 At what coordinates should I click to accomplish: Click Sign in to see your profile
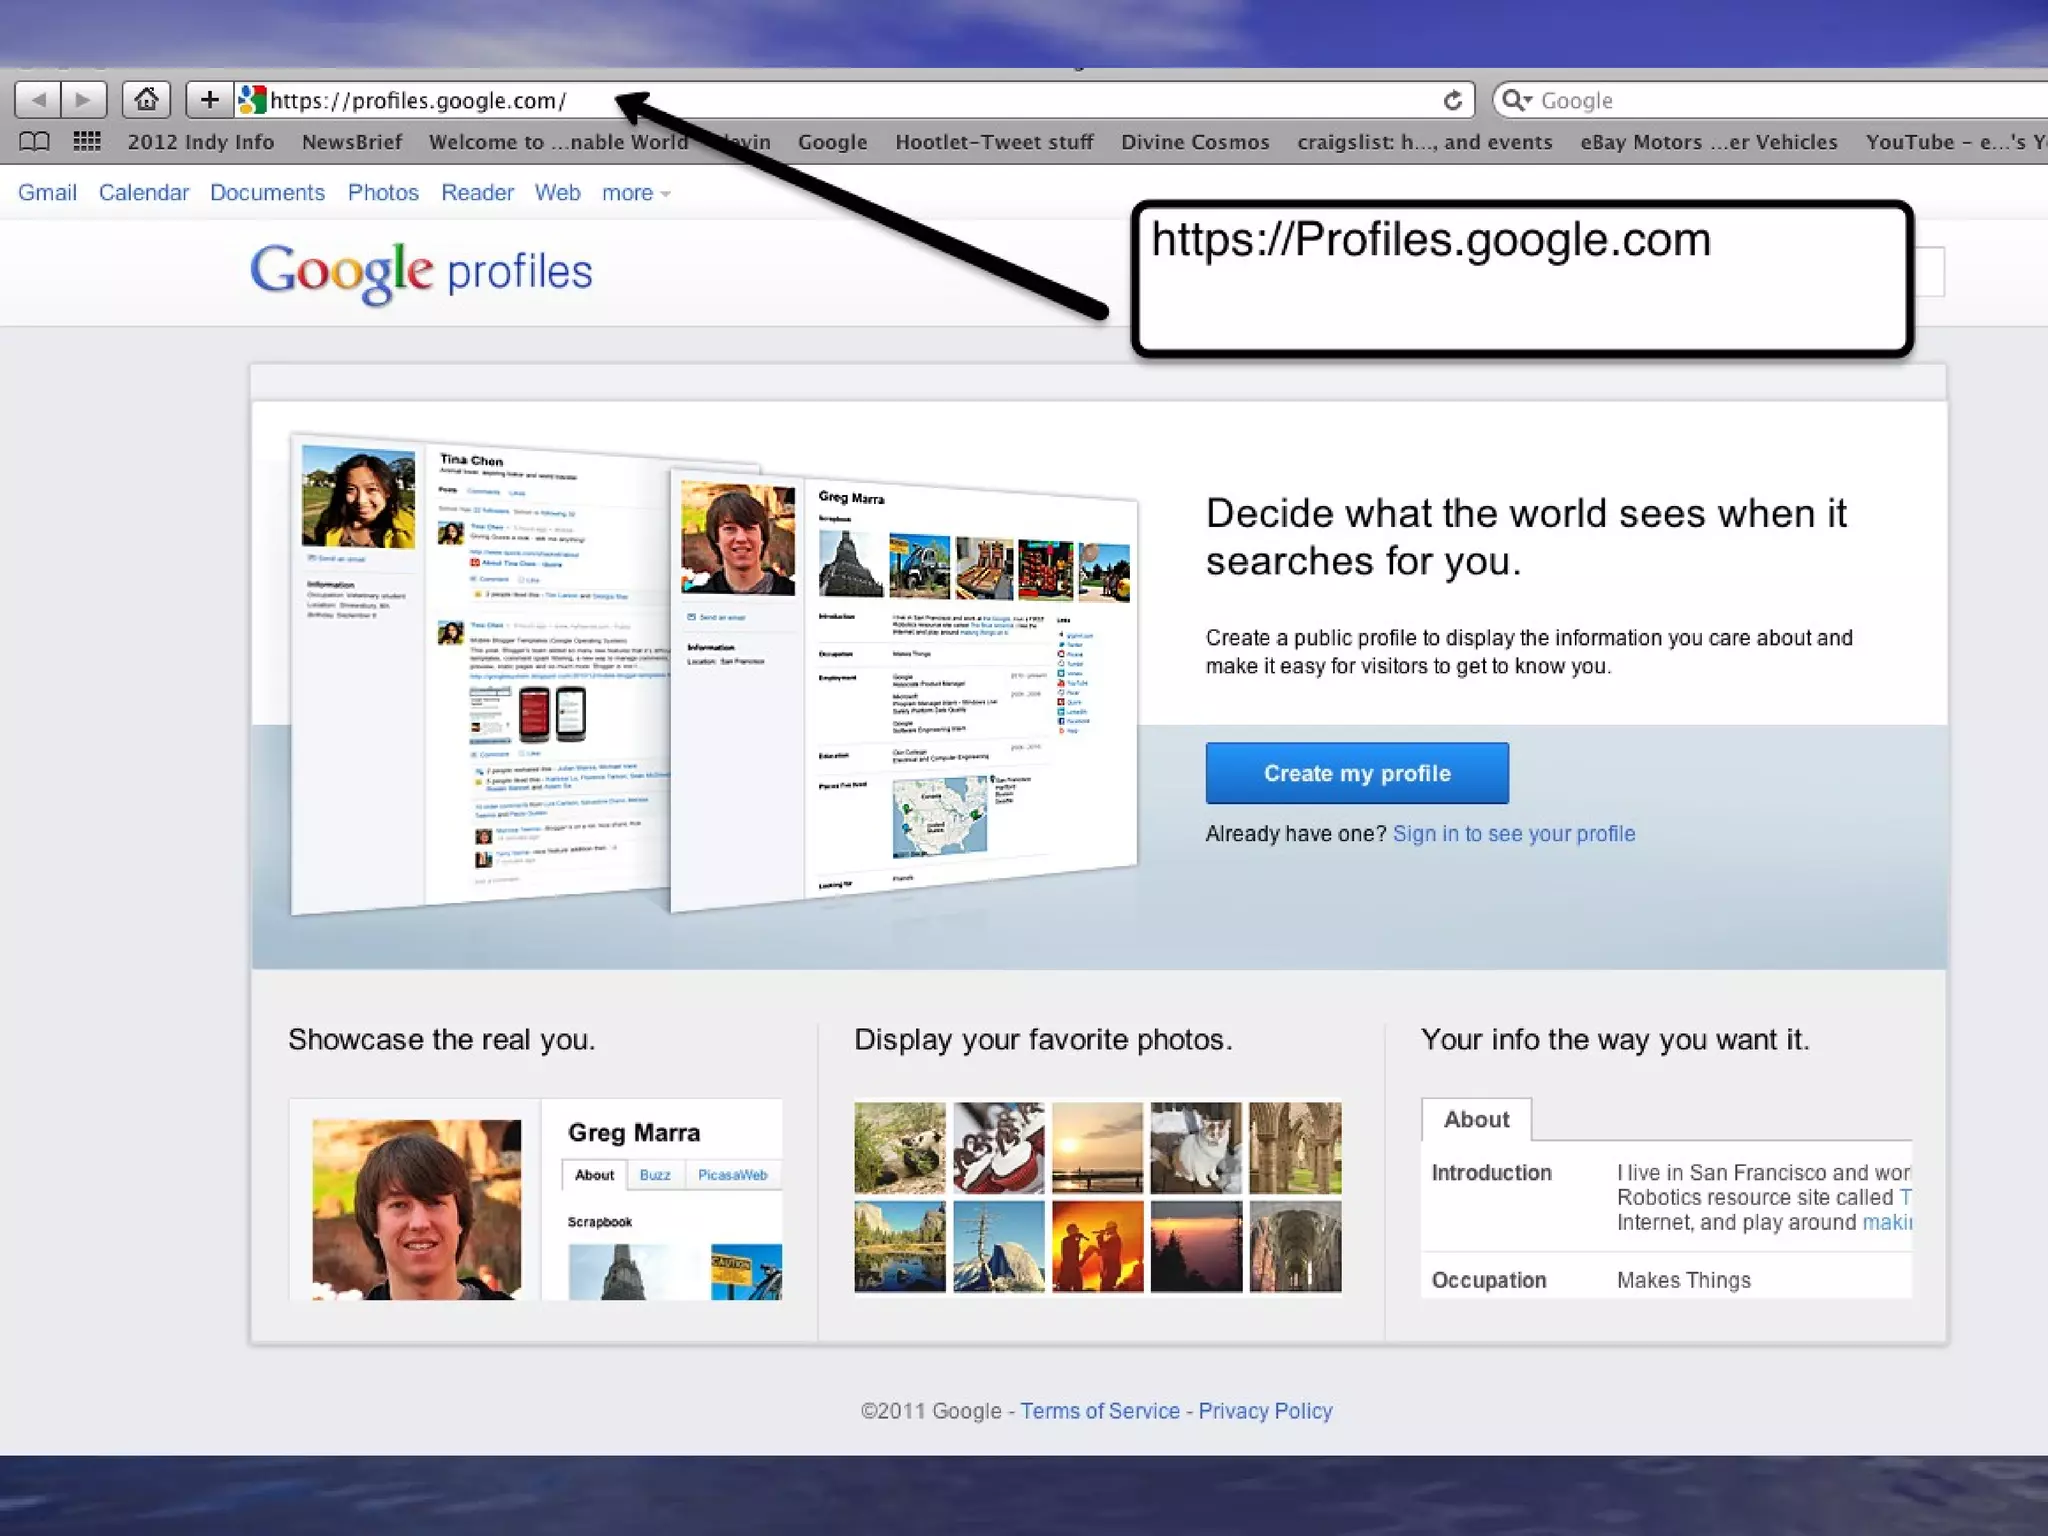point(1513,834)
